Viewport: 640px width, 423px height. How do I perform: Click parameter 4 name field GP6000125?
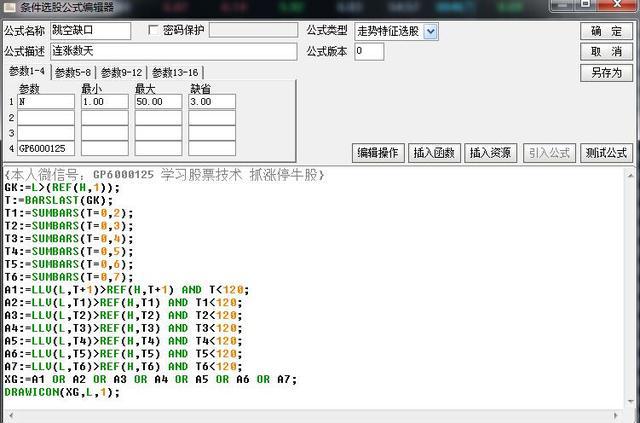coord(46,149)
